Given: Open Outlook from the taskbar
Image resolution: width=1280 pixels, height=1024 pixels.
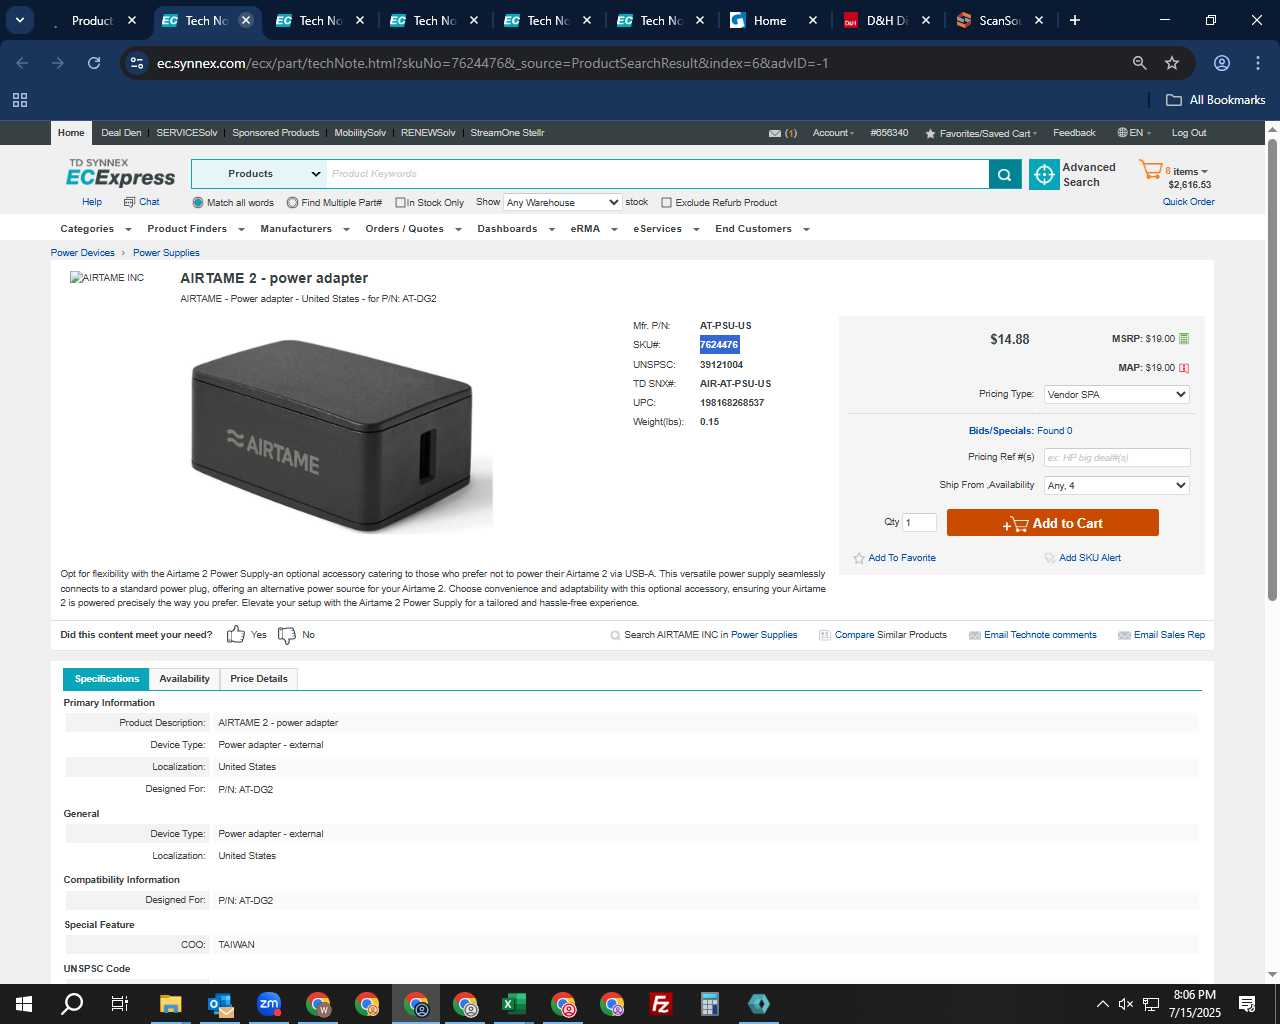Looking at the screenshot, I should [220, 1004].
